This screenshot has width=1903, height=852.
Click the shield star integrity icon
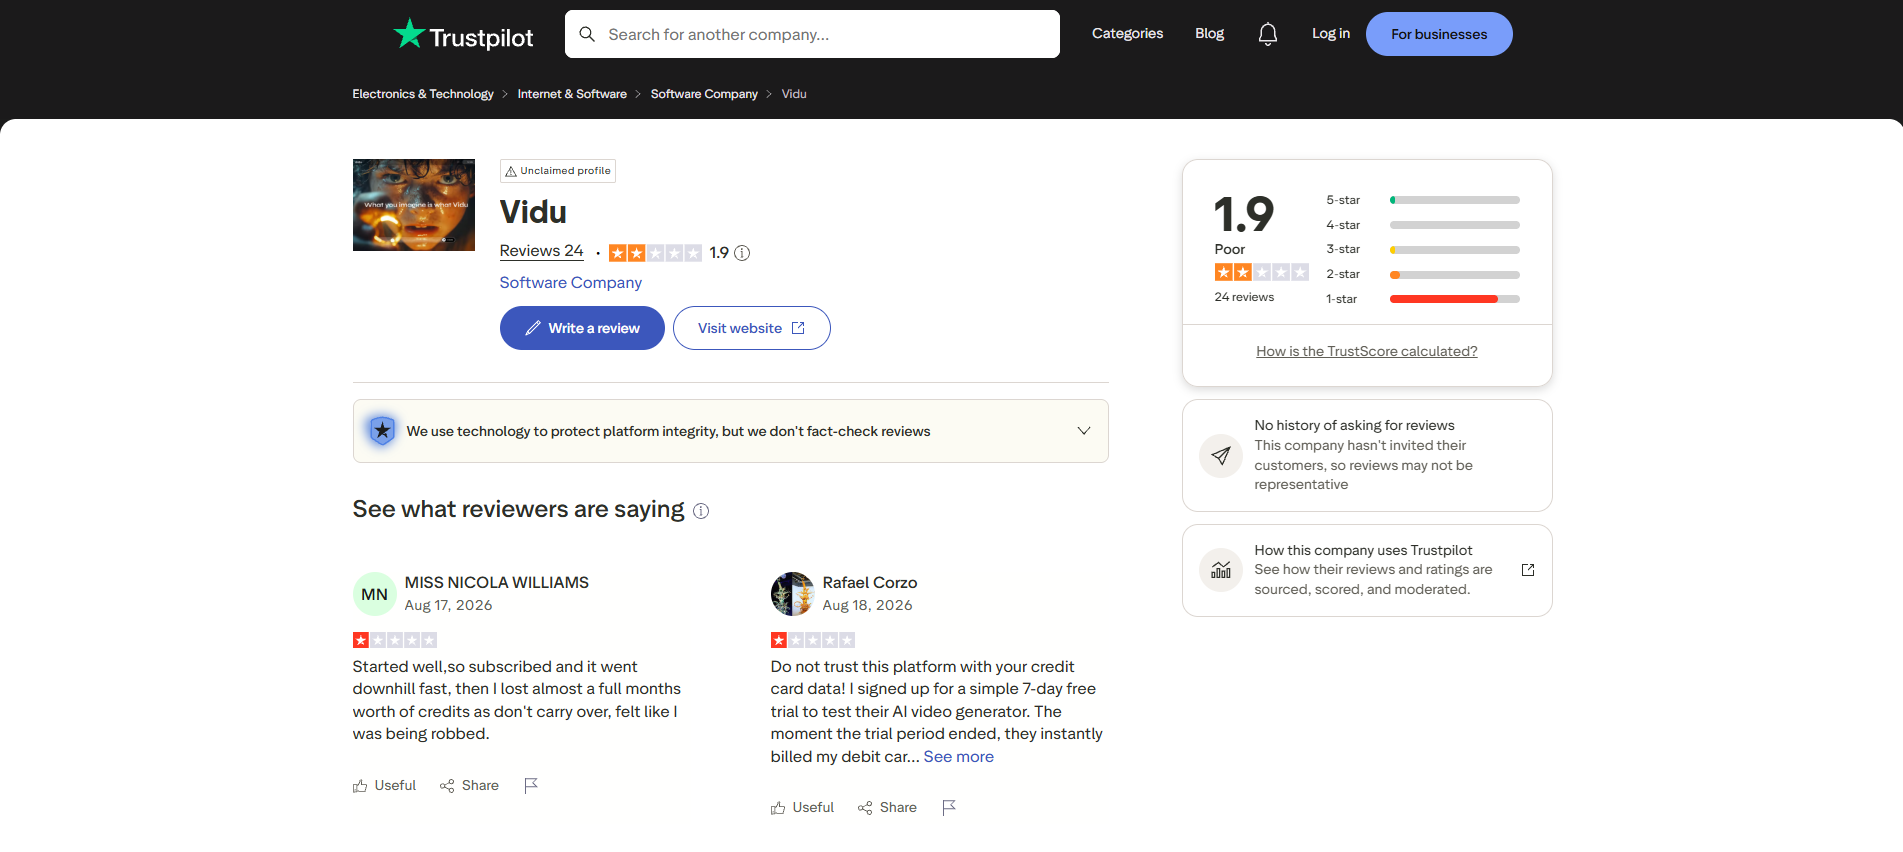pos(382,431)
